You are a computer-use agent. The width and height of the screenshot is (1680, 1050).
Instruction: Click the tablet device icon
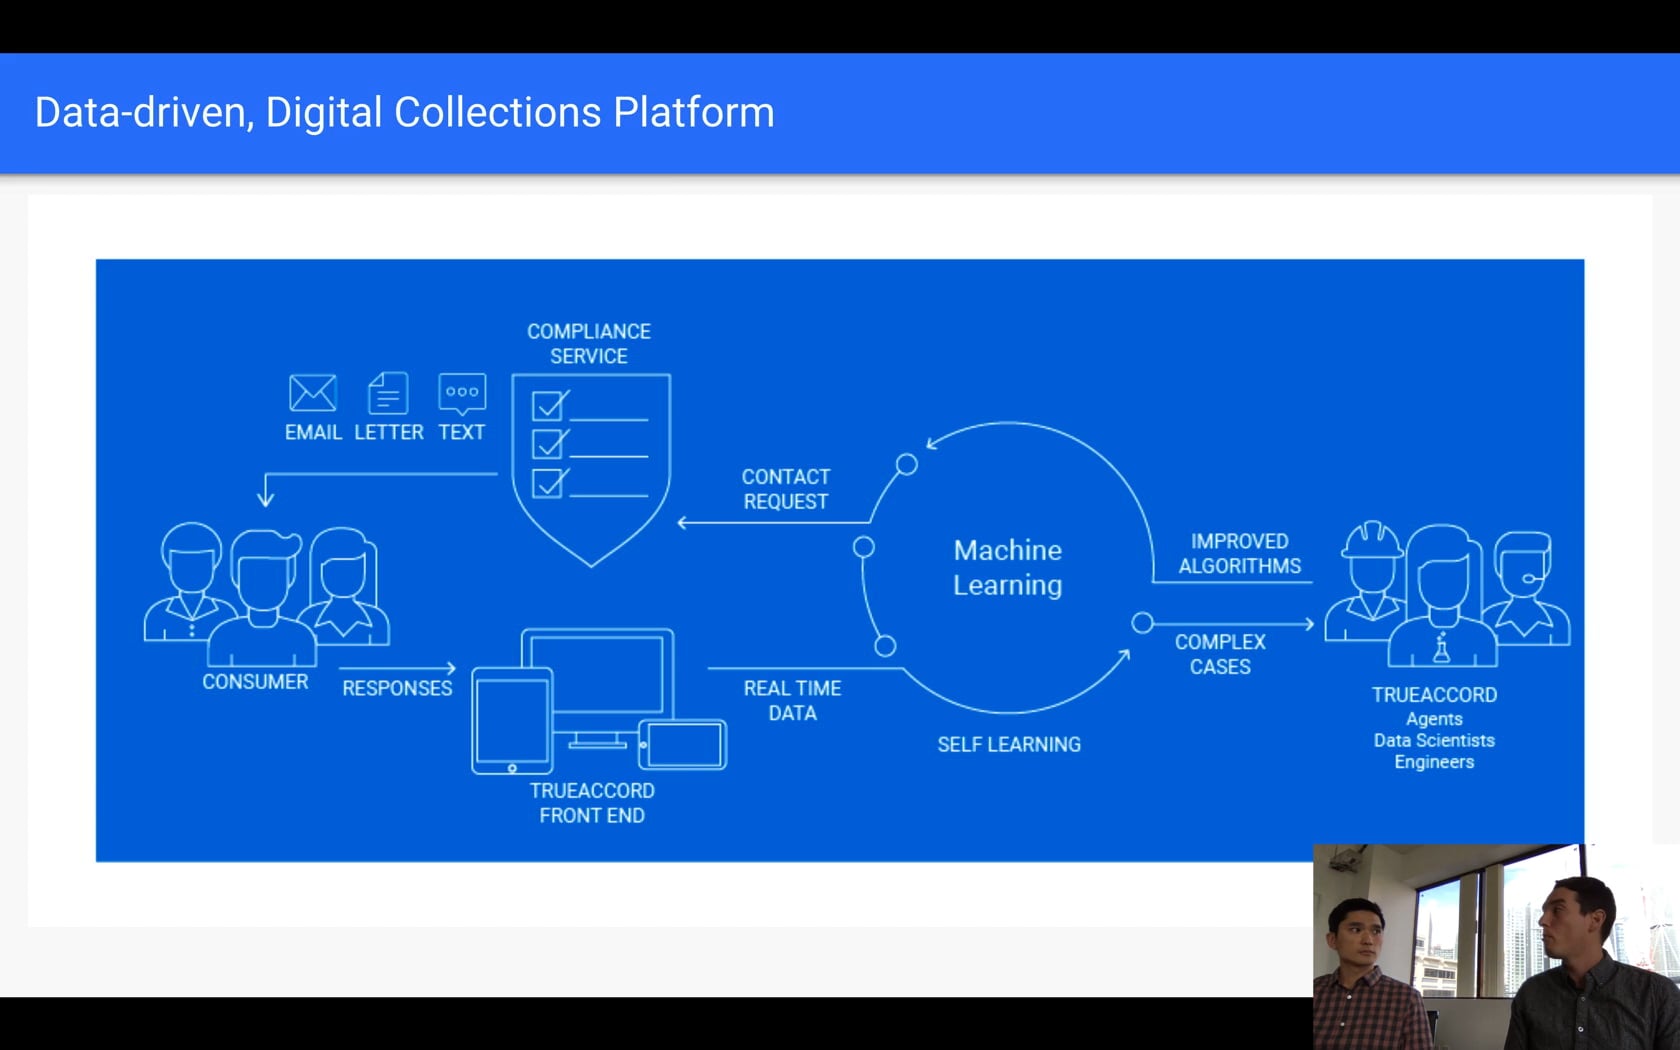tap(512, 721)
